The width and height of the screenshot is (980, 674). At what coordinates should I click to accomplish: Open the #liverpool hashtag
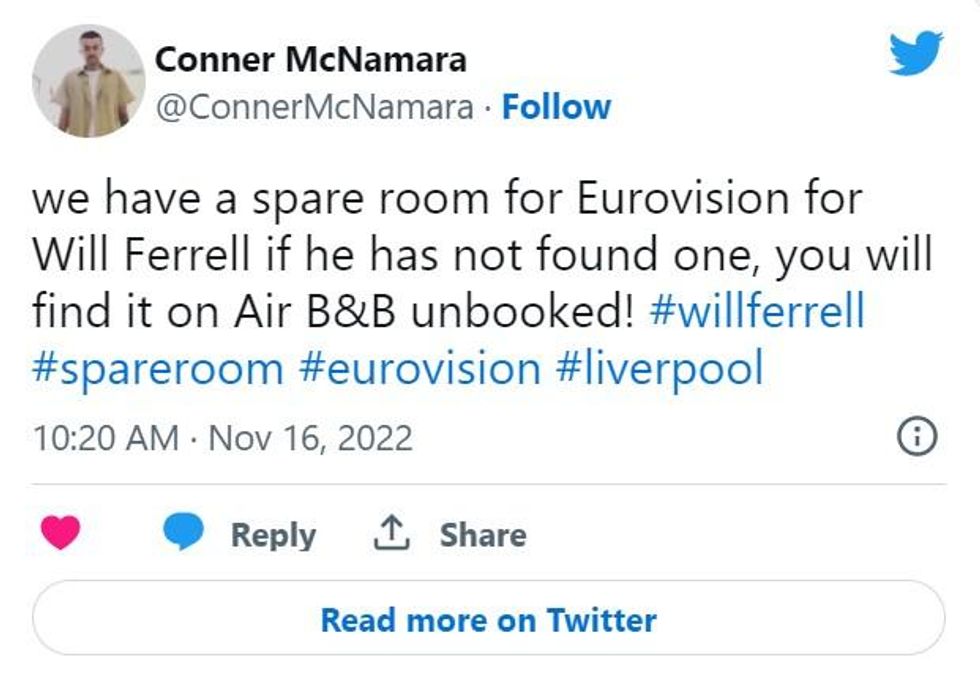(x=660, y=368)
